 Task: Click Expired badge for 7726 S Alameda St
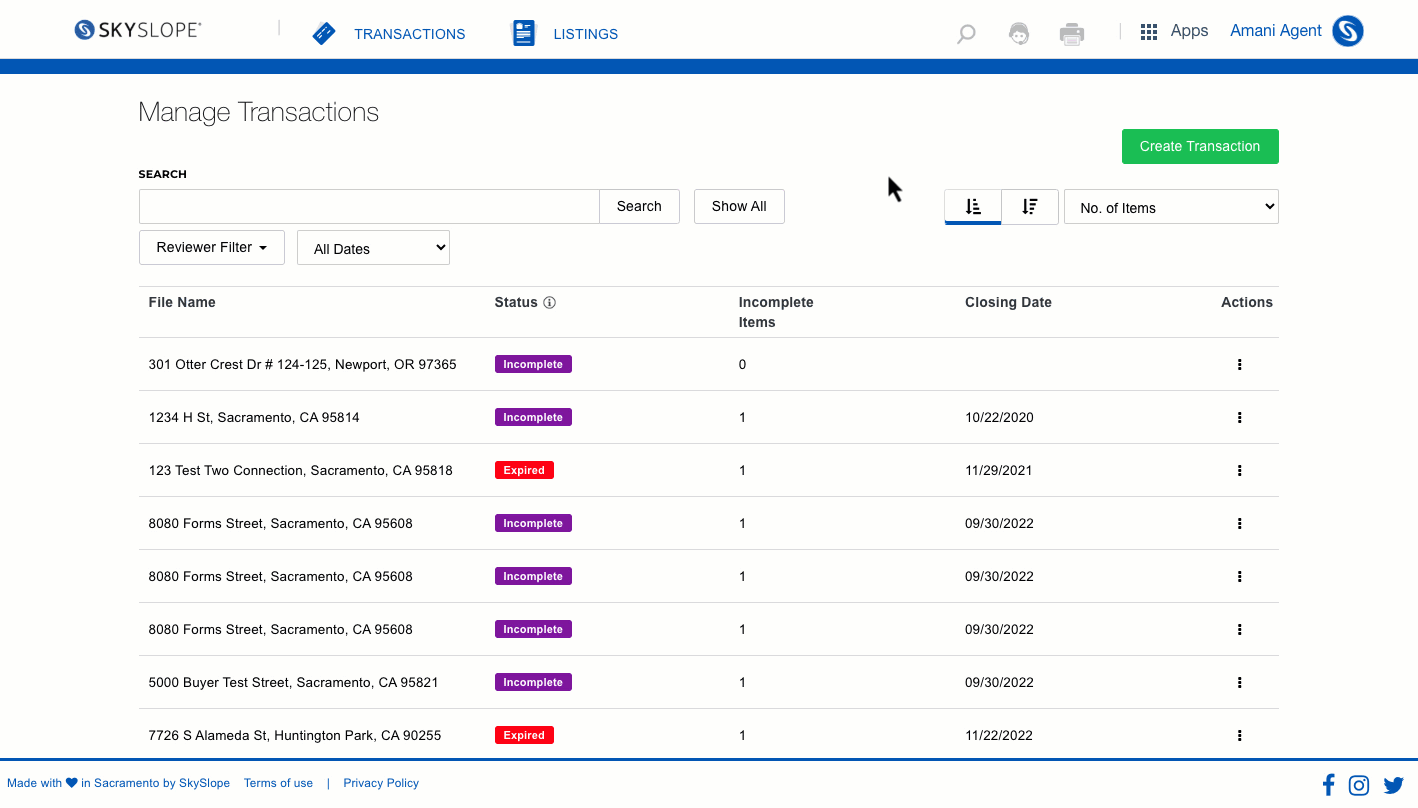coord(524,735)
